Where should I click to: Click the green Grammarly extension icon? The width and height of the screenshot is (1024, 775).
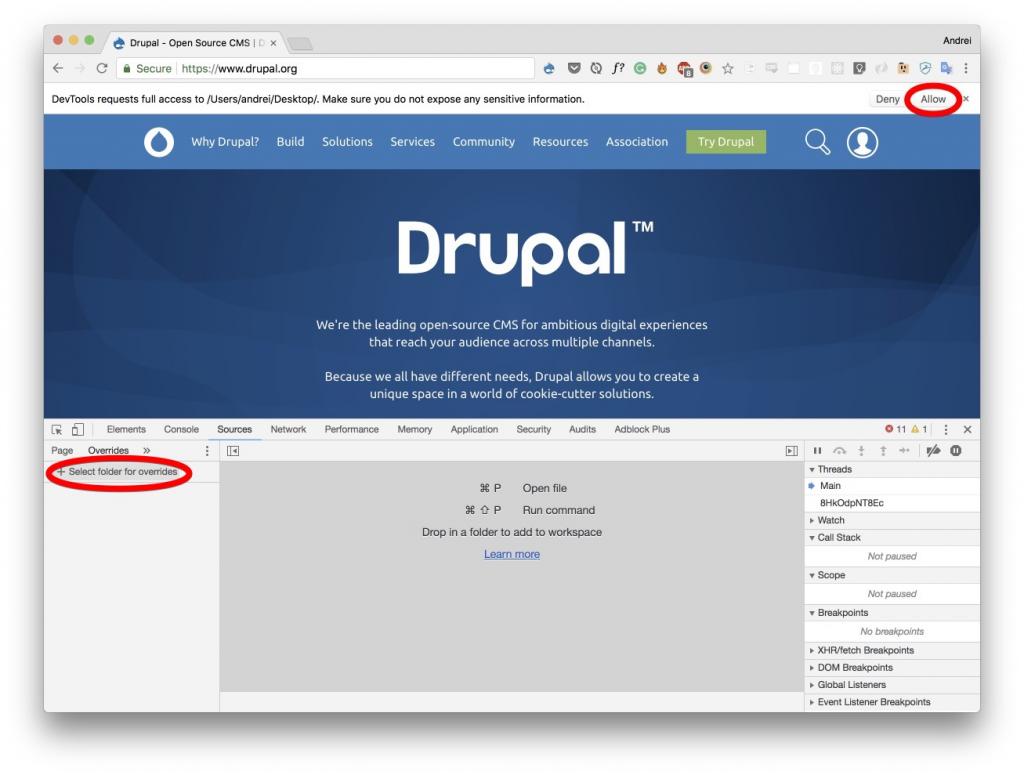[x=640, y=68]
